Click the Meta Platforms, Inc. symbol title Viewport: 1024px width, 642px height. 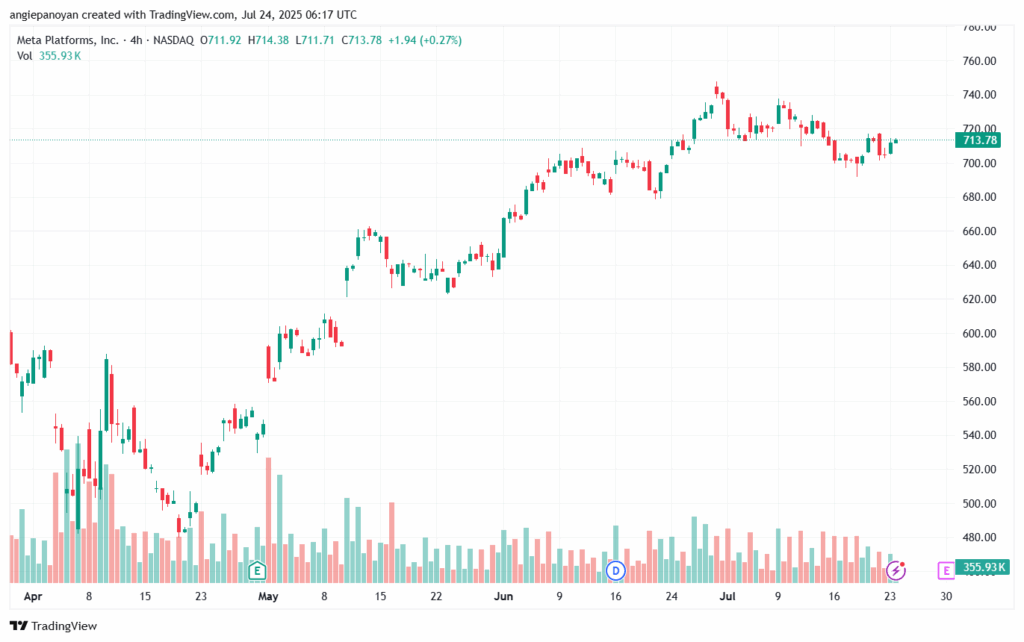tap(68, 40)
